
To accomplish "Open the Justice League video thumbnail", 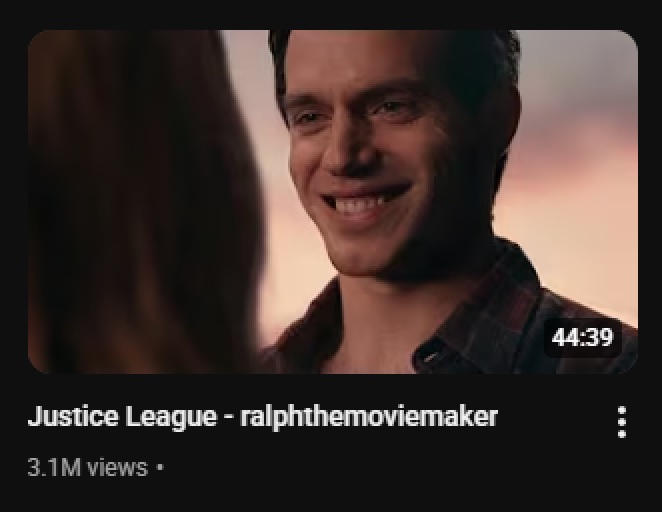I will (x=333, y=201).
